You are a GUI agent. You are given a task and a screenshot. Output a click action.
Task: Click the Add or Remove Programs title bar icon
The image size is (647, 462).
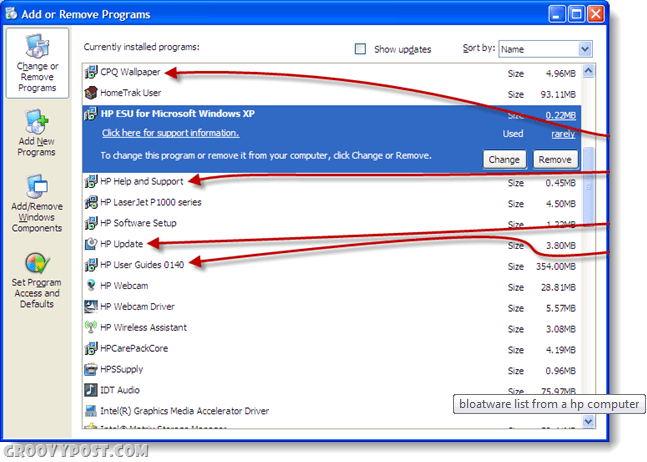11,14
